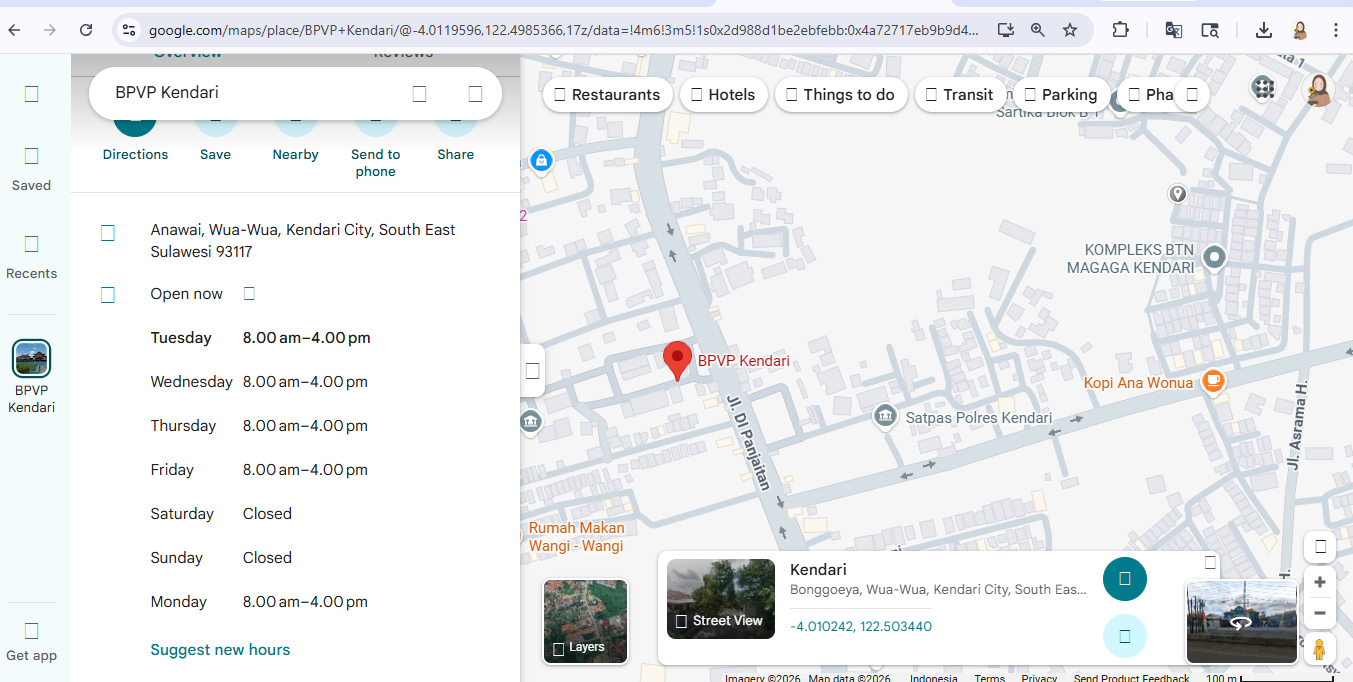Image resolution: width=1353 pixels, height=682 pixels.
Task: Select the Satpas Polres Kendari marker
Action: pyautogui.click(x=885, y=416)
